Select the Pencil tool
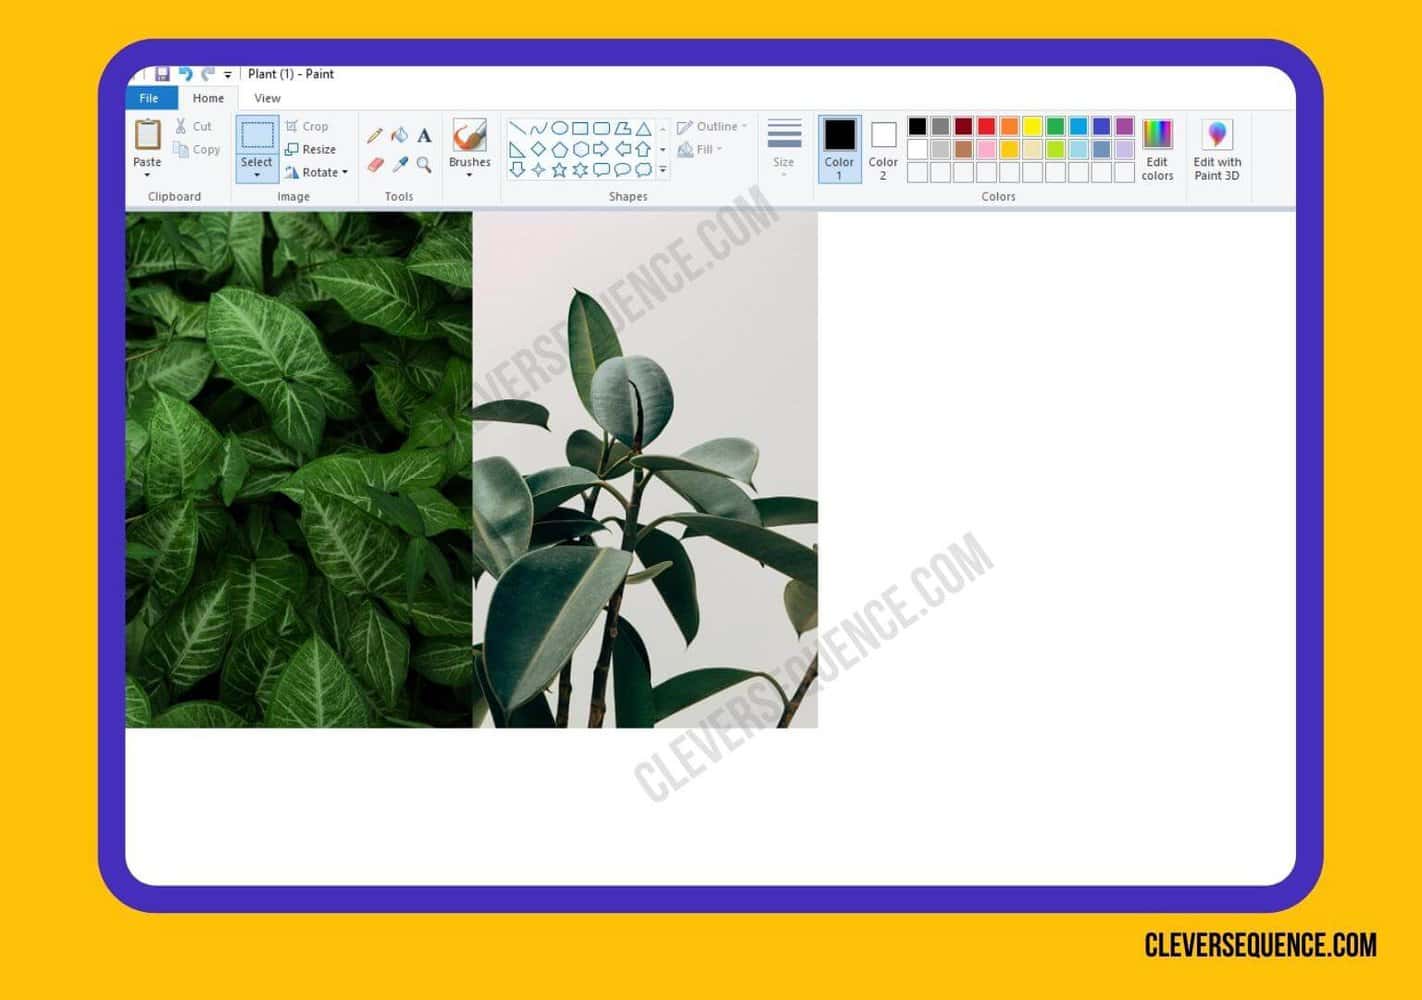Image resolution: width=1422 pixels, height=1000 pixels. pos(374,134)
